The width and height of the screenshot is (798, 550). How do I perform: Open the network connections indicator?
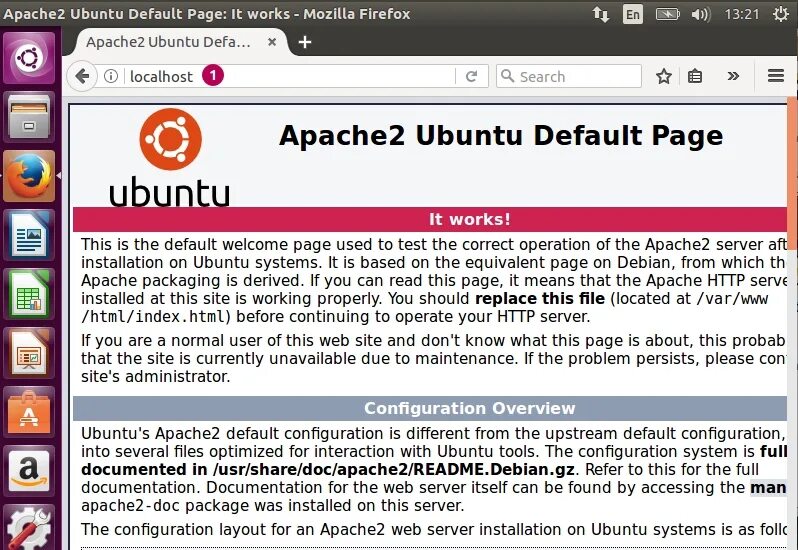point(601,14)
